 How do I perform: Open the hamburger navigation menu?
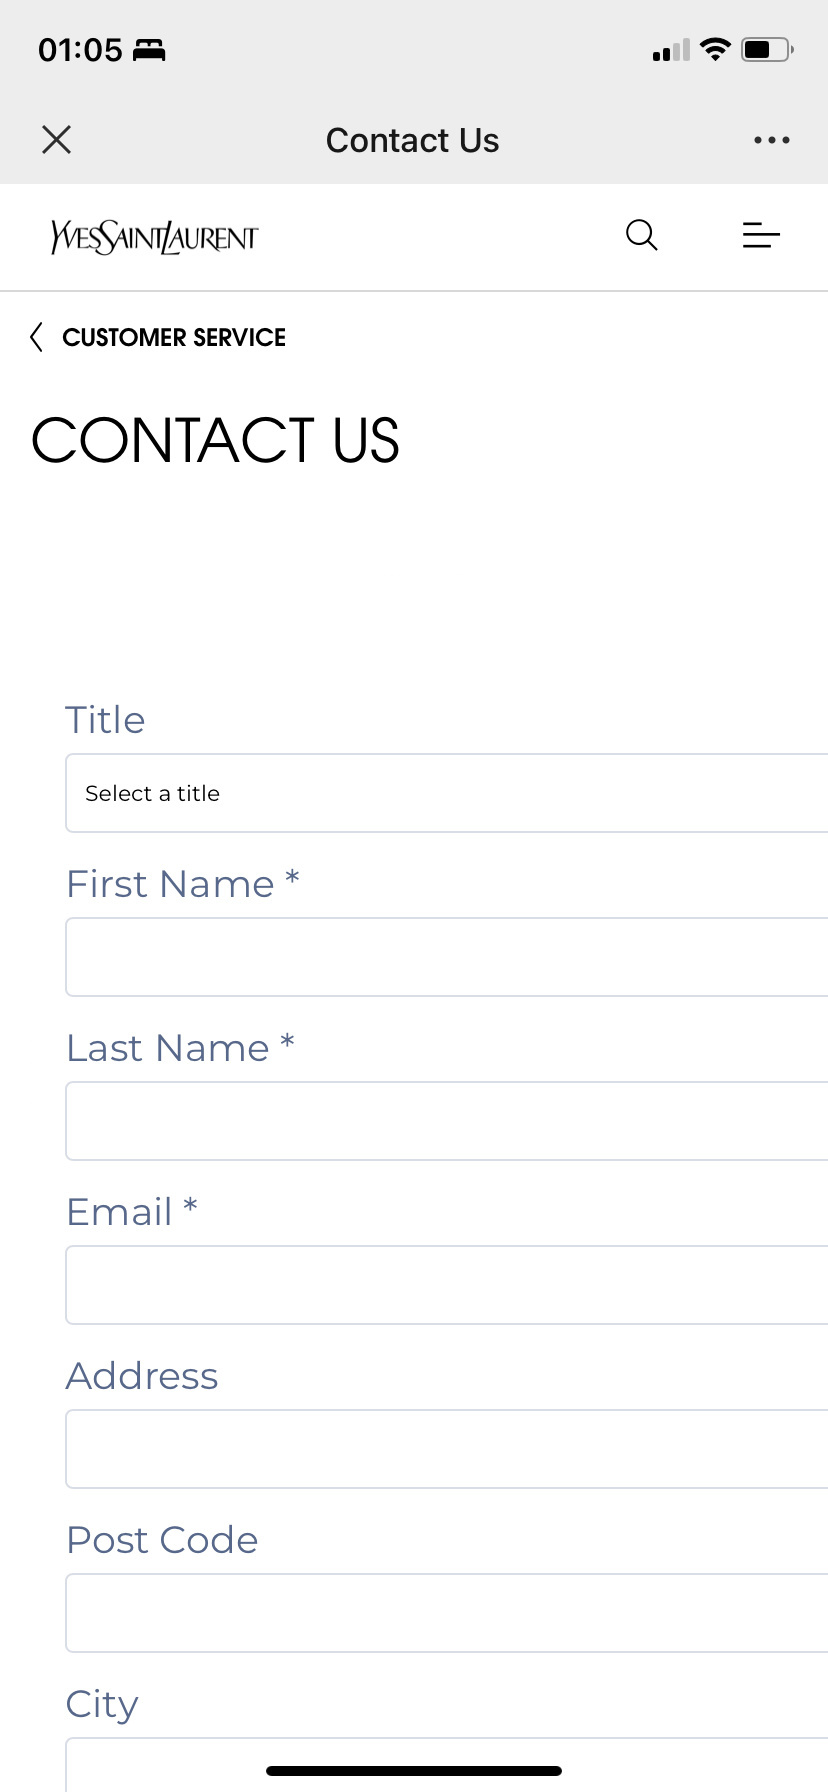pyautogui.click(x=761, y=236)
